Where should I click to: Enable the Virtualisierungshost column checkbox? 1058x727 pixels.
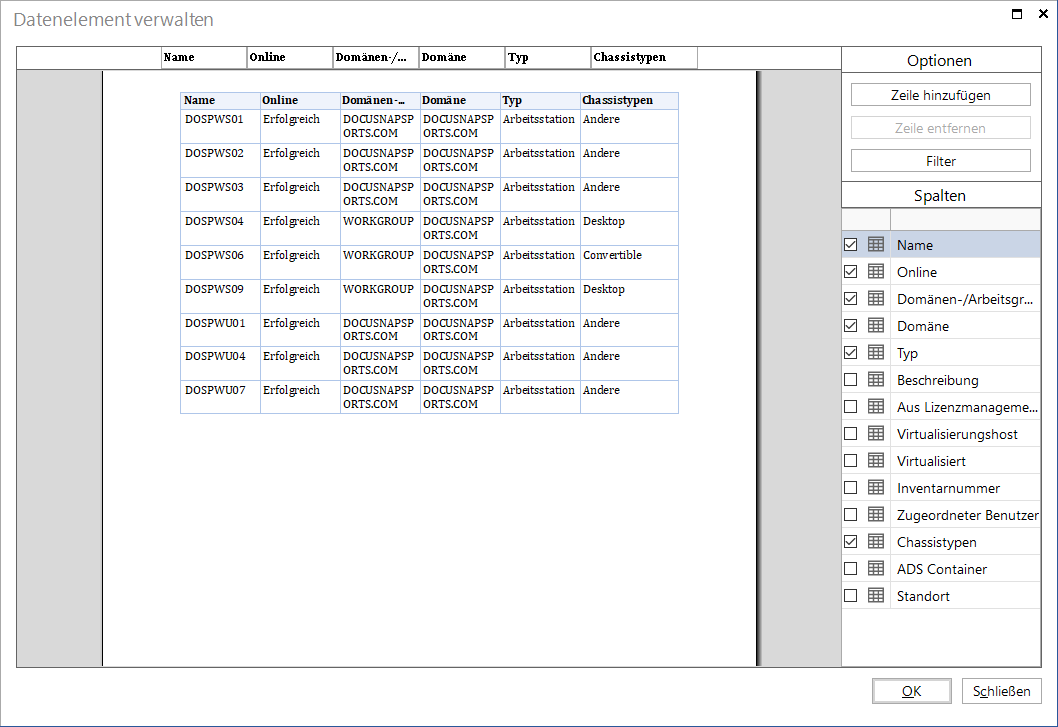pyautogui.click(x=850, y=433)
